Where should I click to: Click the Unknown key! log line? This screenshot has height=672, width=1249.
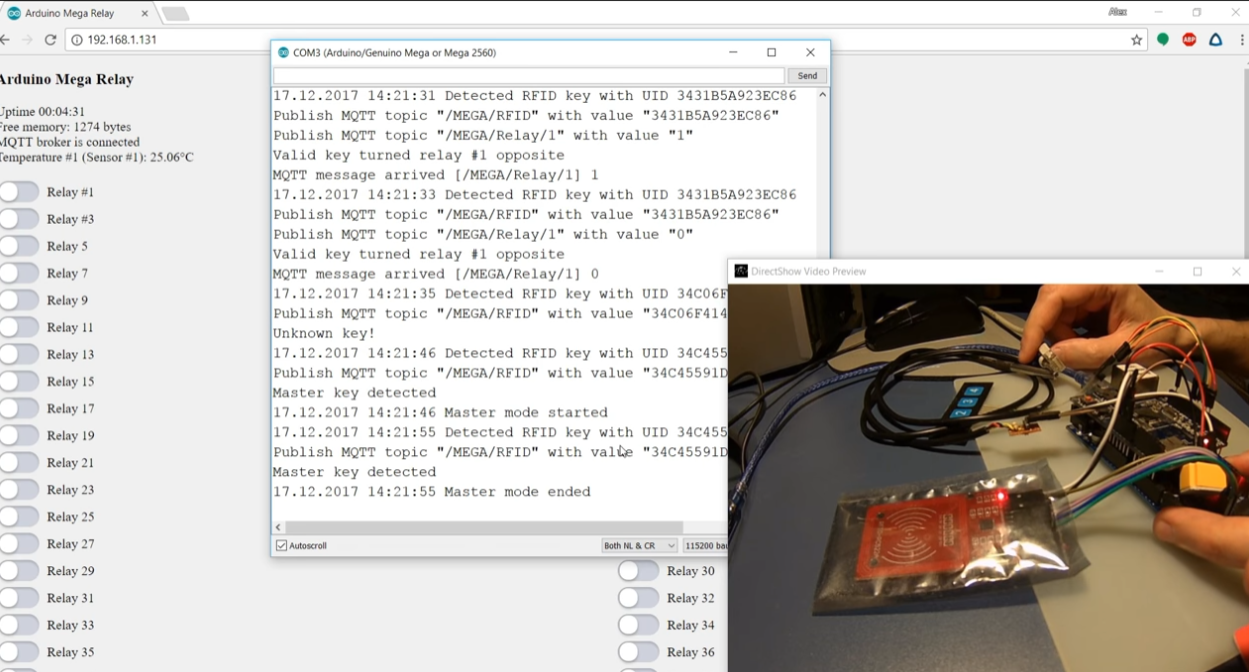point(324,333)
